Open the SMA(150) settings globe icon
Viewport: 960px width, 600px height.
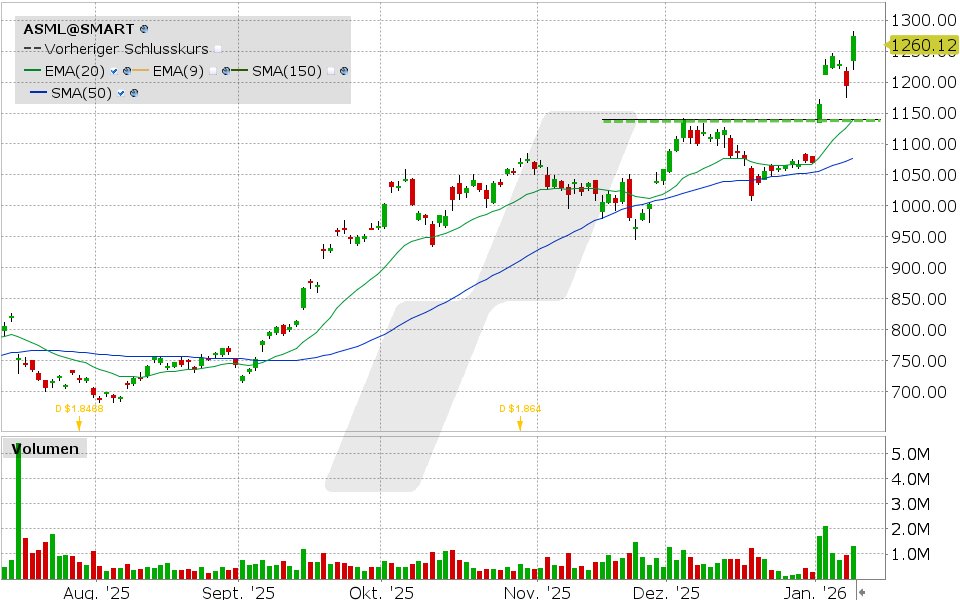[x=343, y=70]
